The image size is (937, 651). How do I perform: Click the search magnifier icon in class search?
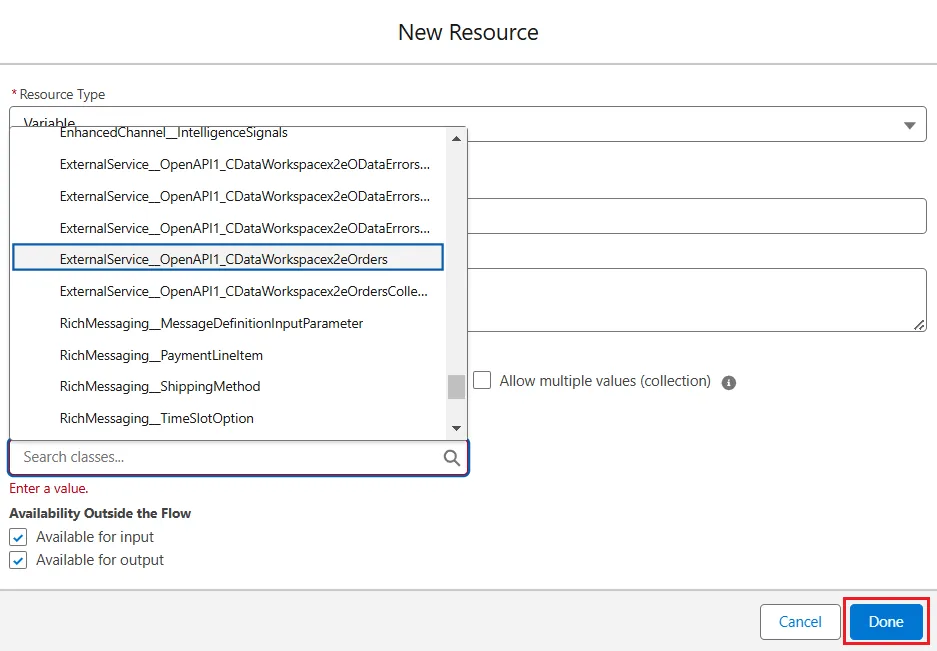452,457
